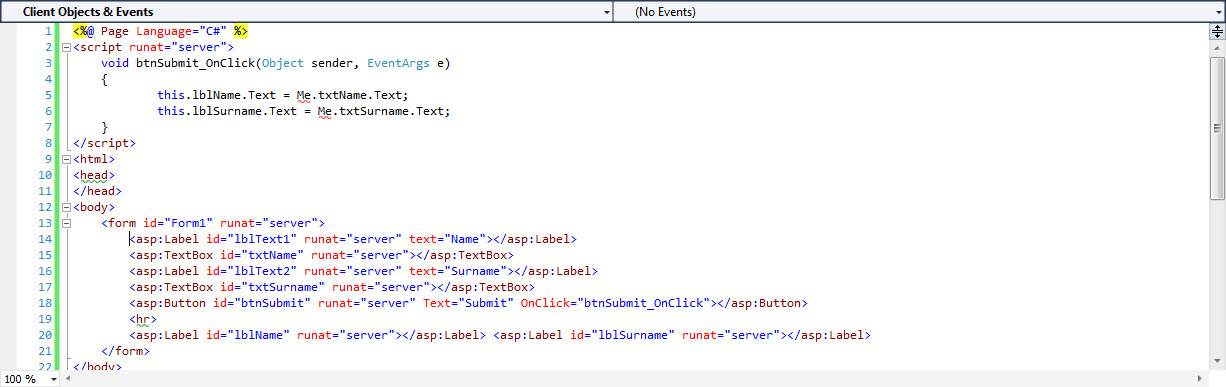
Task: Click the closing </form> tag on line 21
Action: (x=125, y=351)
